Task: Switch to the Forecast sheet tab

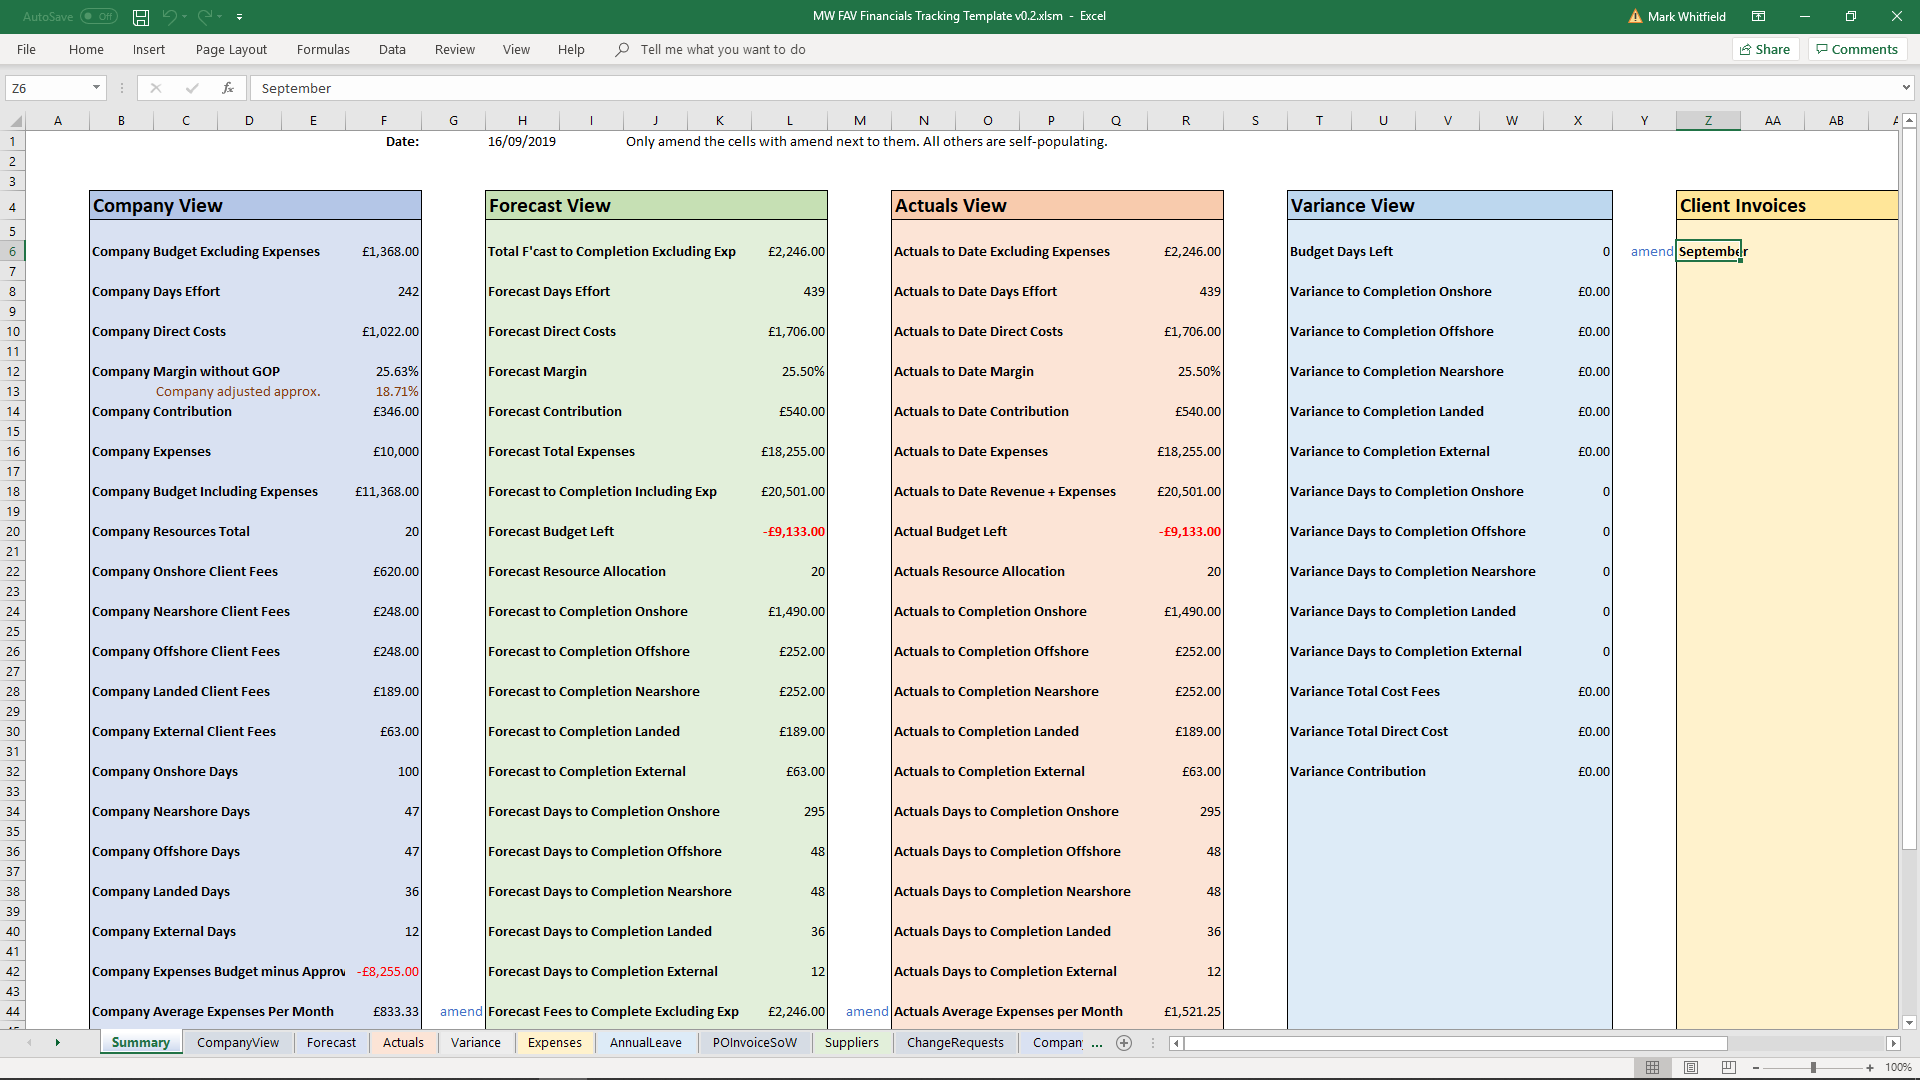Action: (x=331, y=1042)
